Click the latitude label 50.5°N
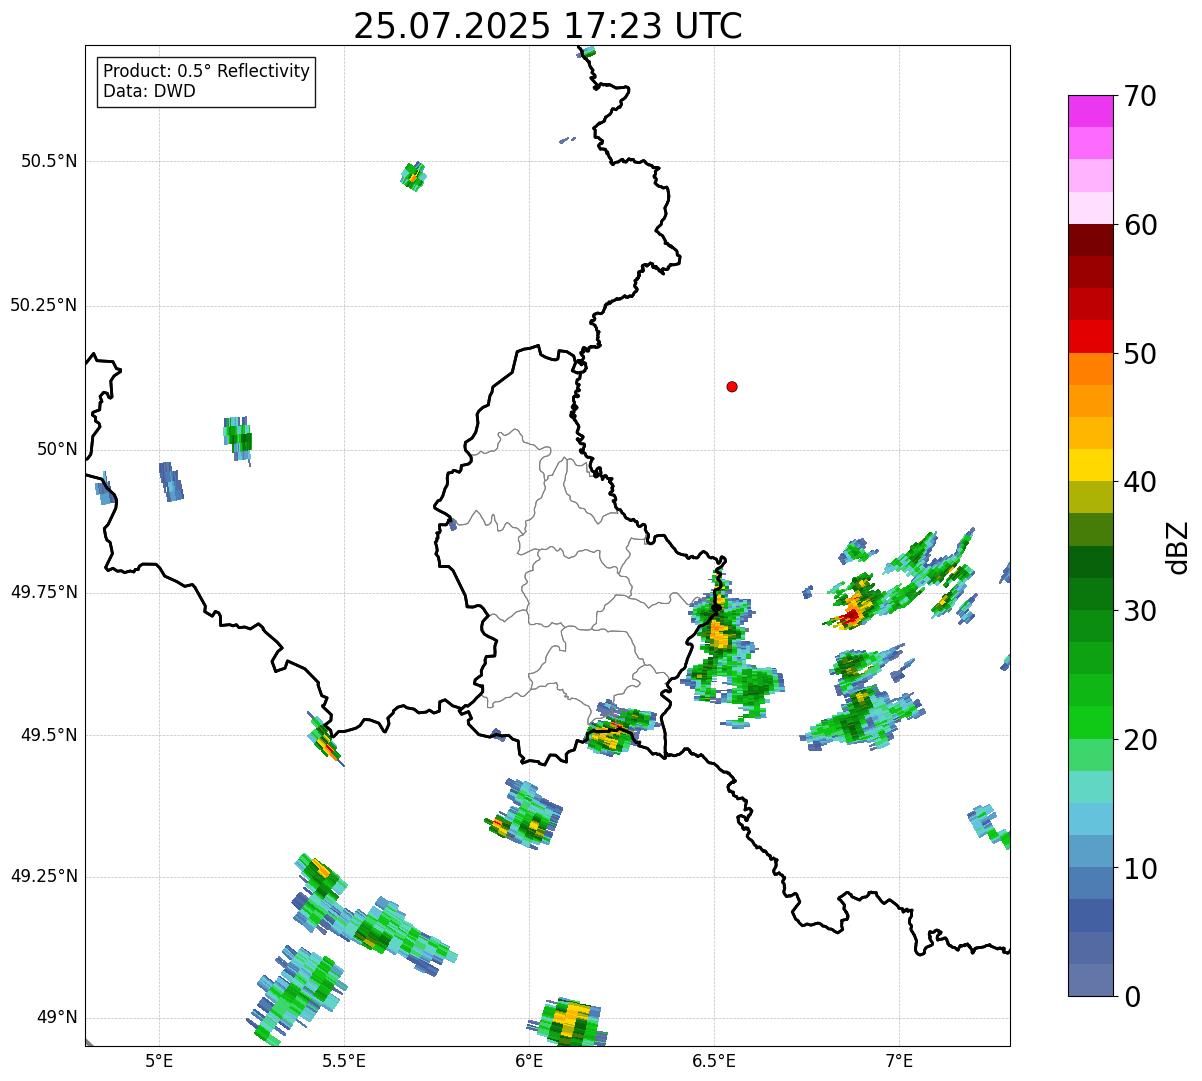This screenshot has width=1202, height=1081. pos(48,161)
